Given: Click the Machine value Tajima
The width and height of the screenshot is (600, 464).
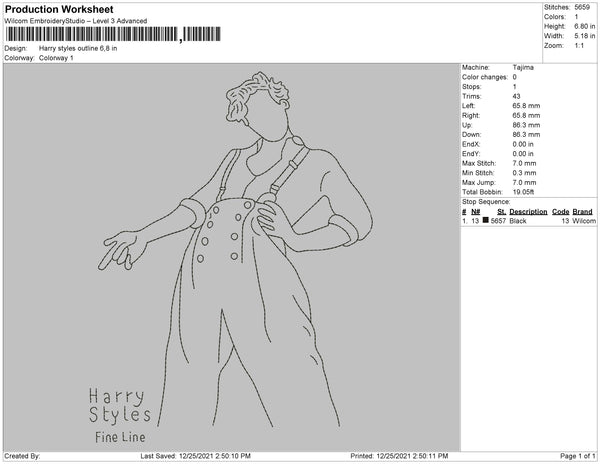Looking at the screenshot, I should coord(523,67).
